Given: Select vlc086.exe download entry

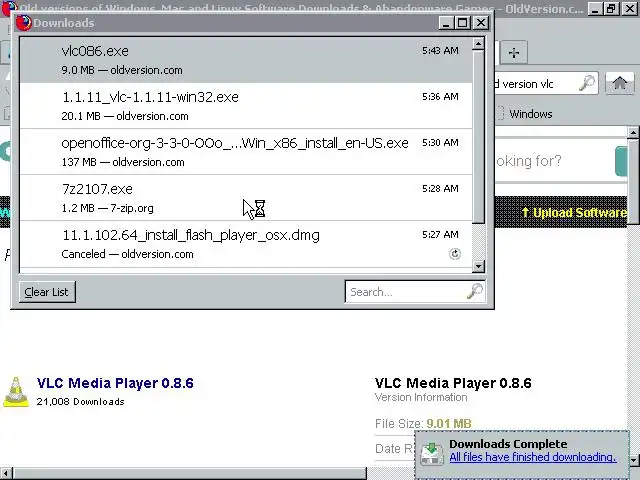Looking at the screenshot, I should (x=246, y=60).
